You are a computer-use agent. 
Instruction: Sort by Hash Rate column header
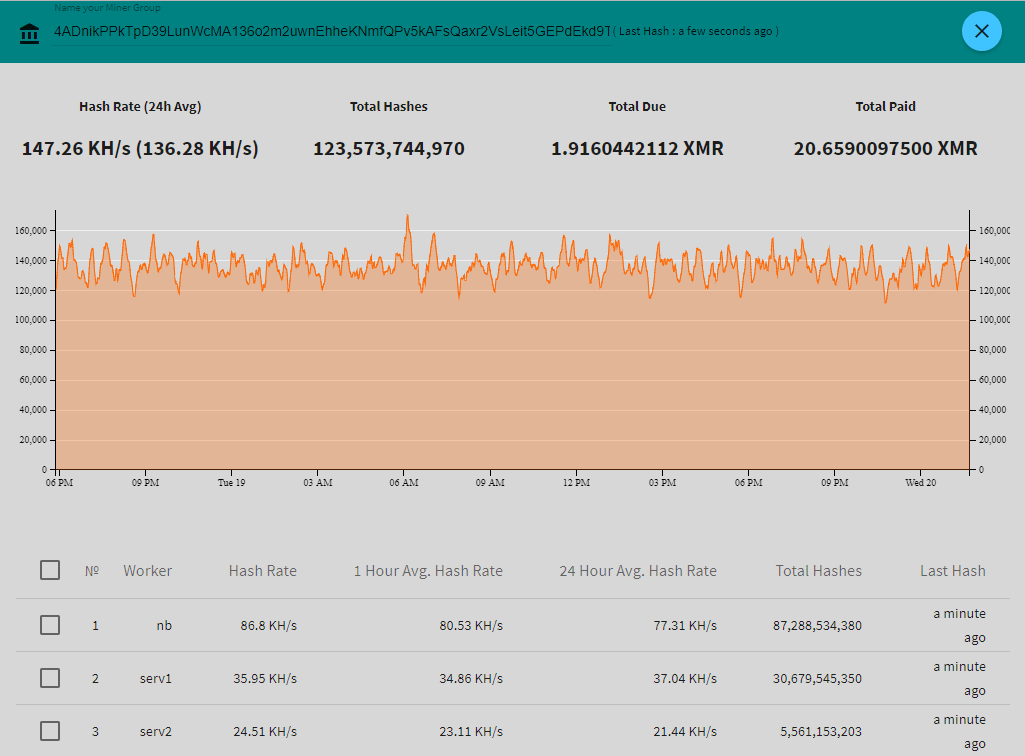(x=262, y=571)
